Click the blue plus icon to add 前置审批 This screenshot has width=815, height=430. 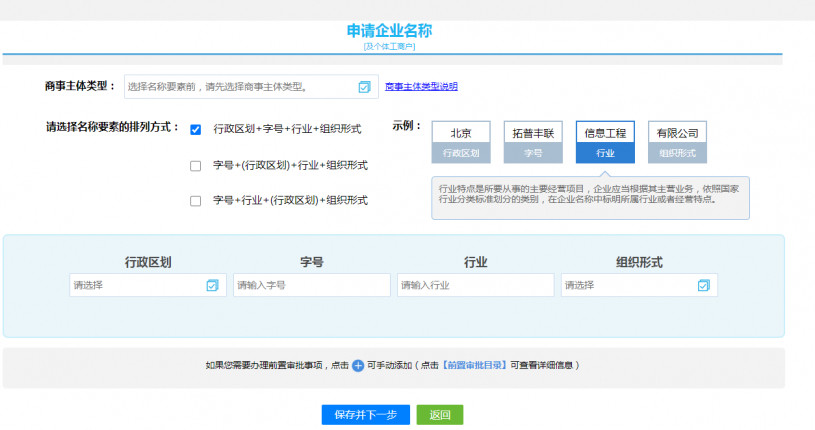point(358,366)
